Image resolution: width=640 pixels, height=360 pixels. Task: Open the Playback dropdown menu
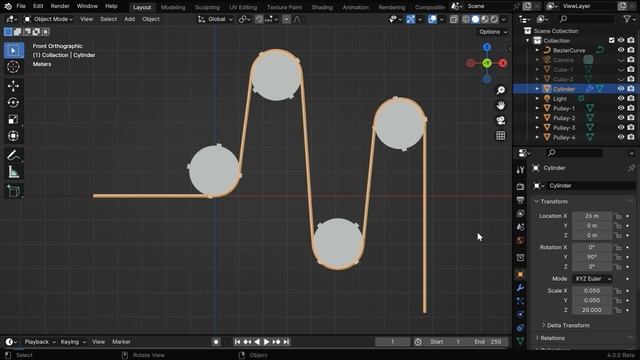point(40,342)
